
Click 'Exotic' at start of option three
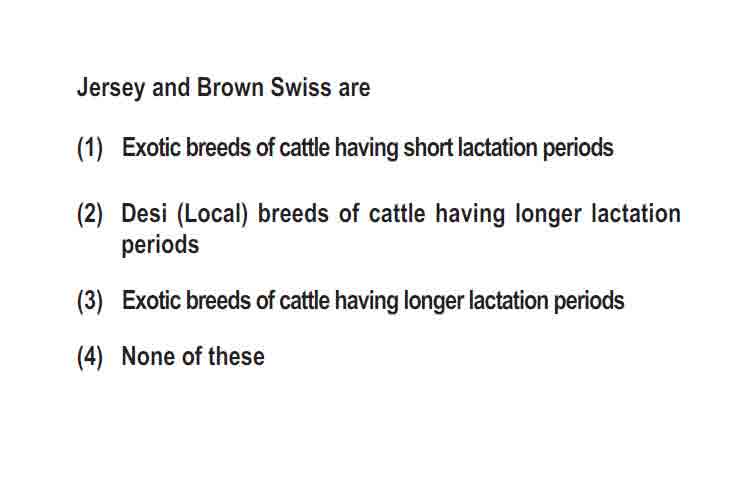(x=151, y=301)
